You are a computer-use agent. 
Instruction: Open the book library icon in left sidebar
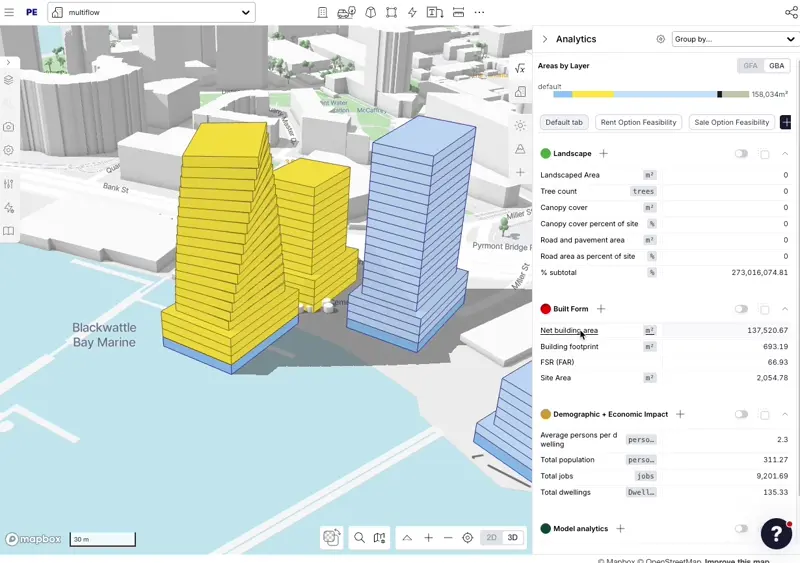point(9,231)
